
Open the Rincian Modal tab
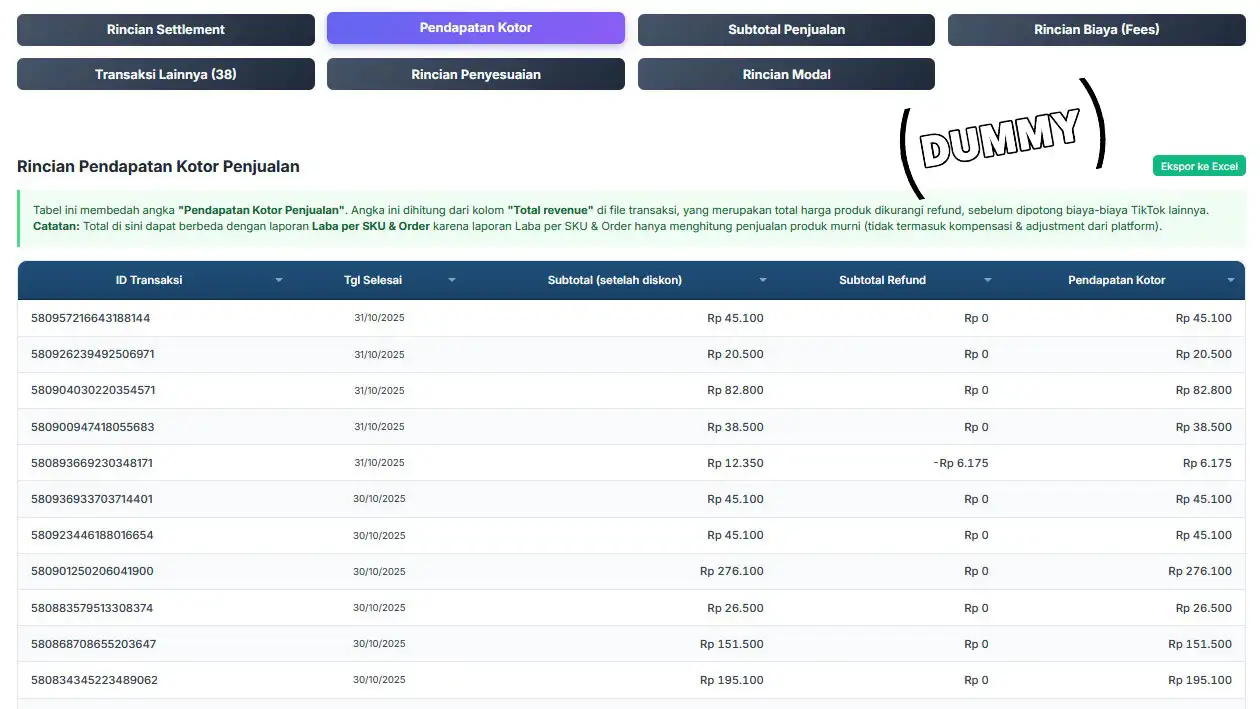(786, 74)
